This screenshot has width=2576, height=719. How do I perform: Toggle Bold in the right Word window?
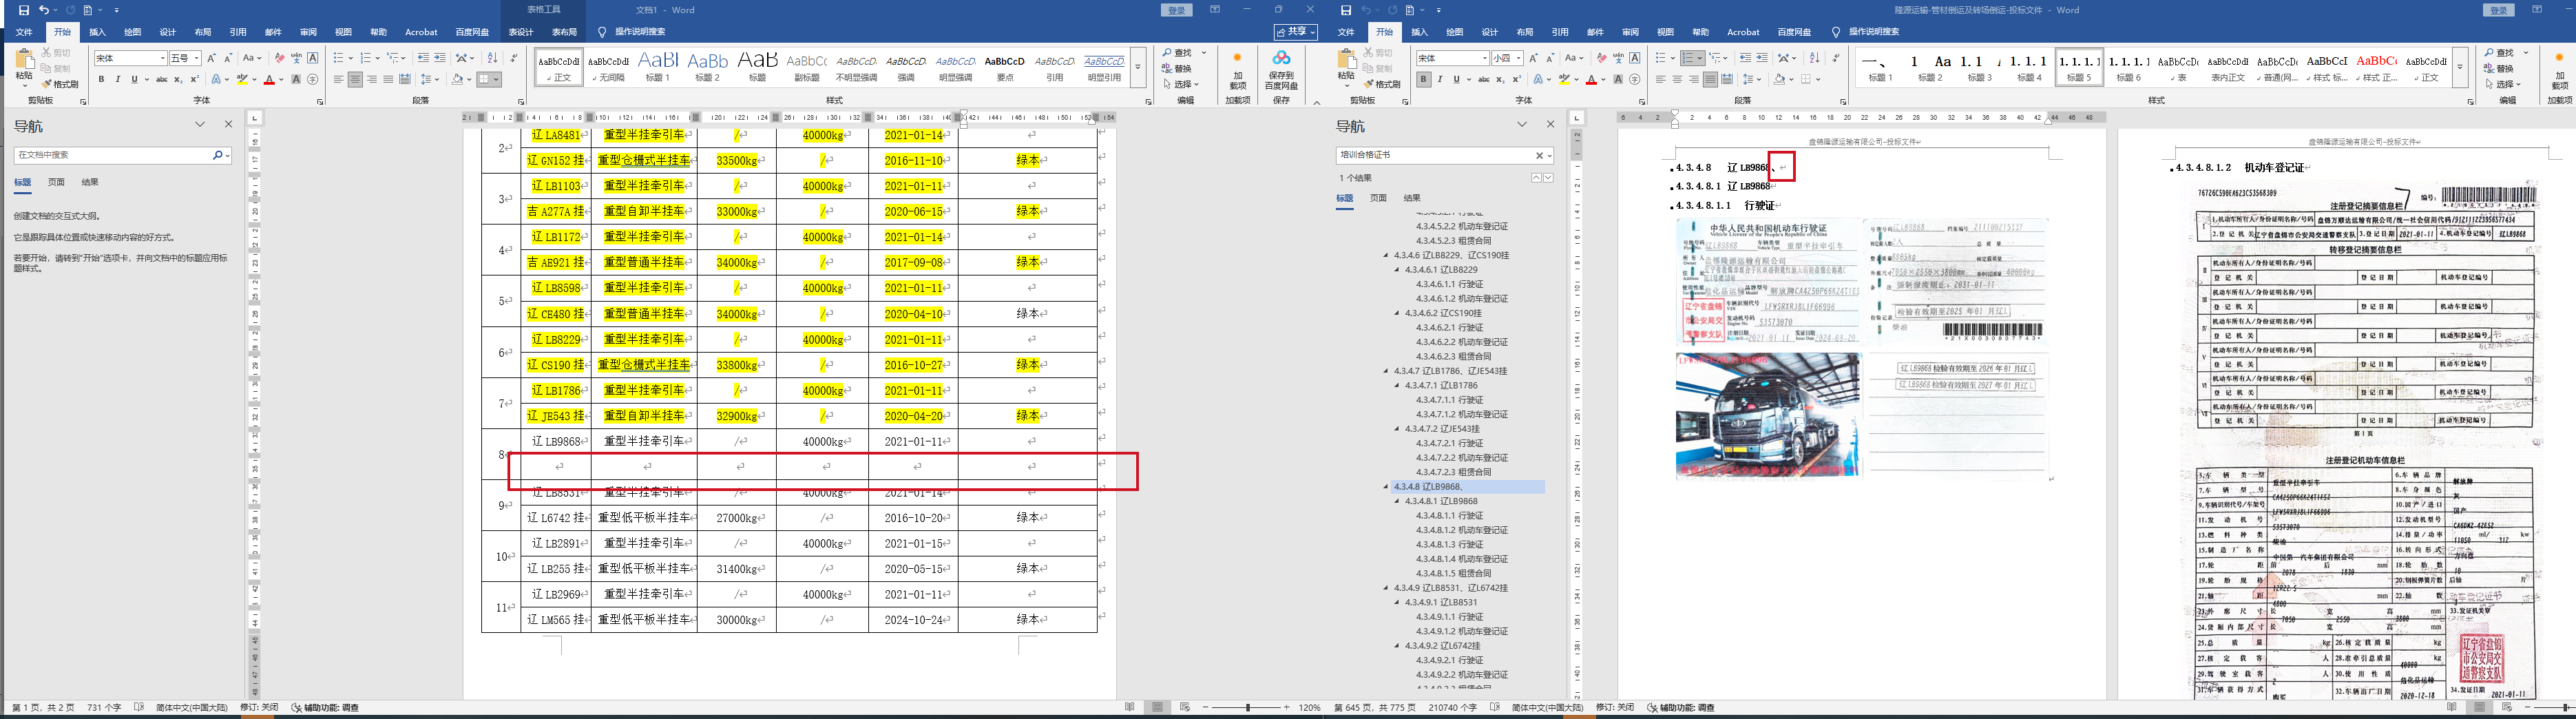[1423, 80]
